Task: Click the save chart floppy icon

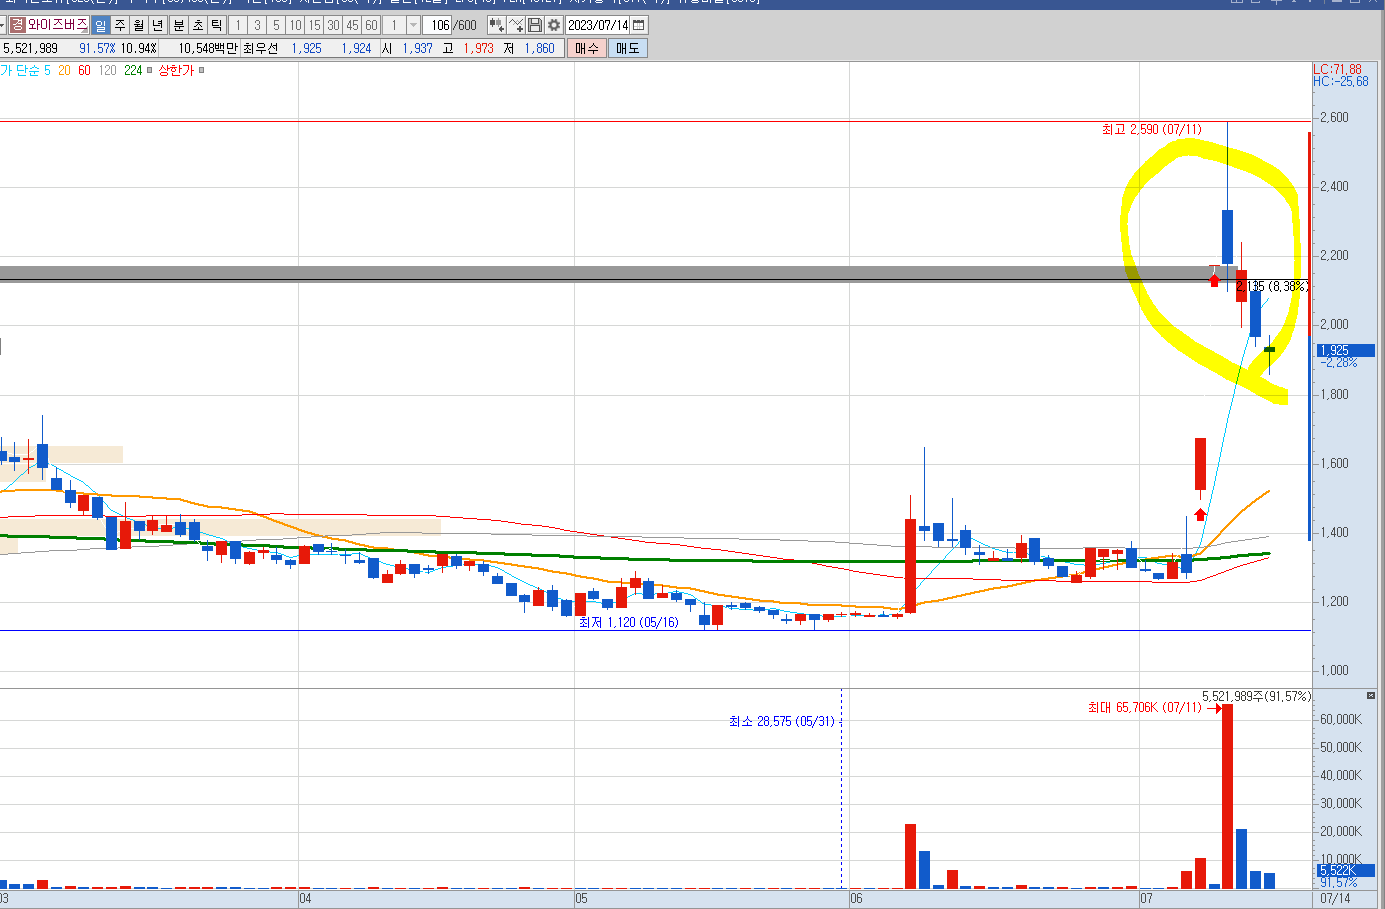Action: coord(535,25)
